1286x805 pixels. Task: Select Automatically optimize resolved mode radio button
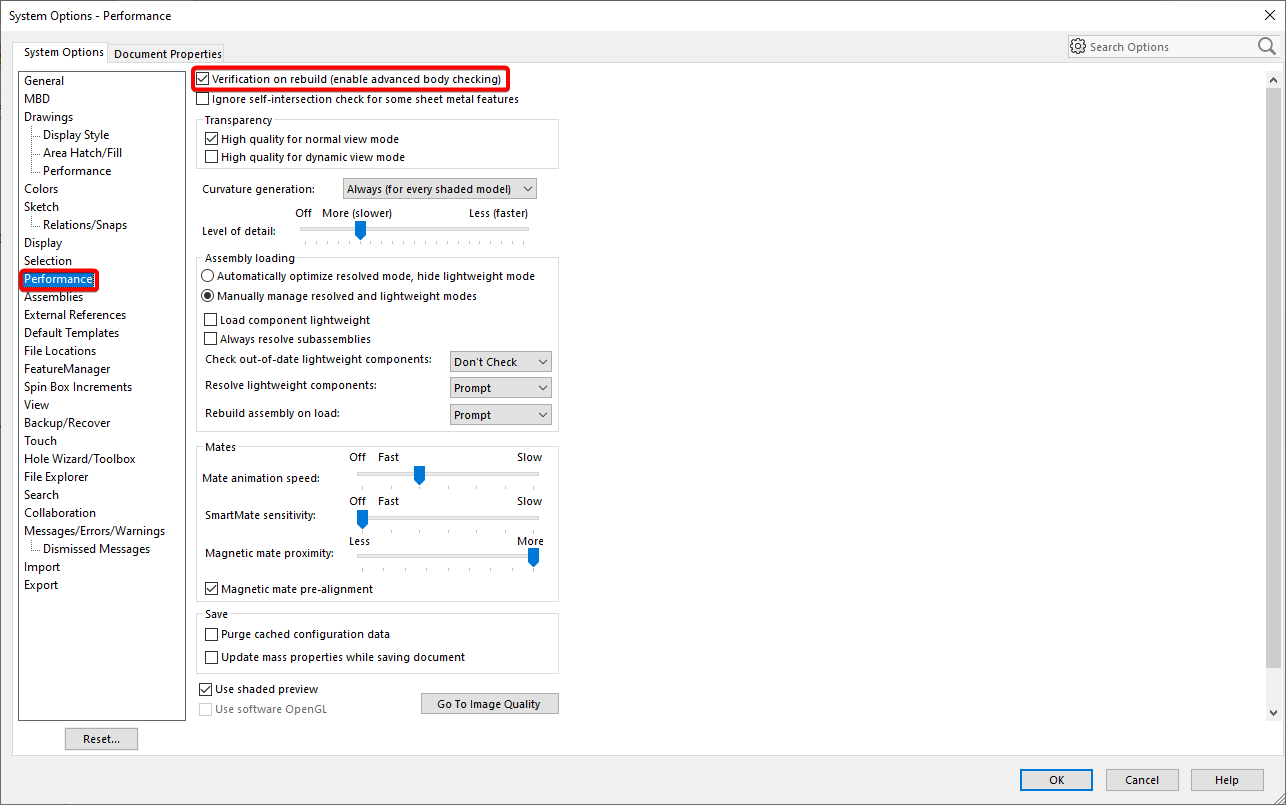coord(208,276)
